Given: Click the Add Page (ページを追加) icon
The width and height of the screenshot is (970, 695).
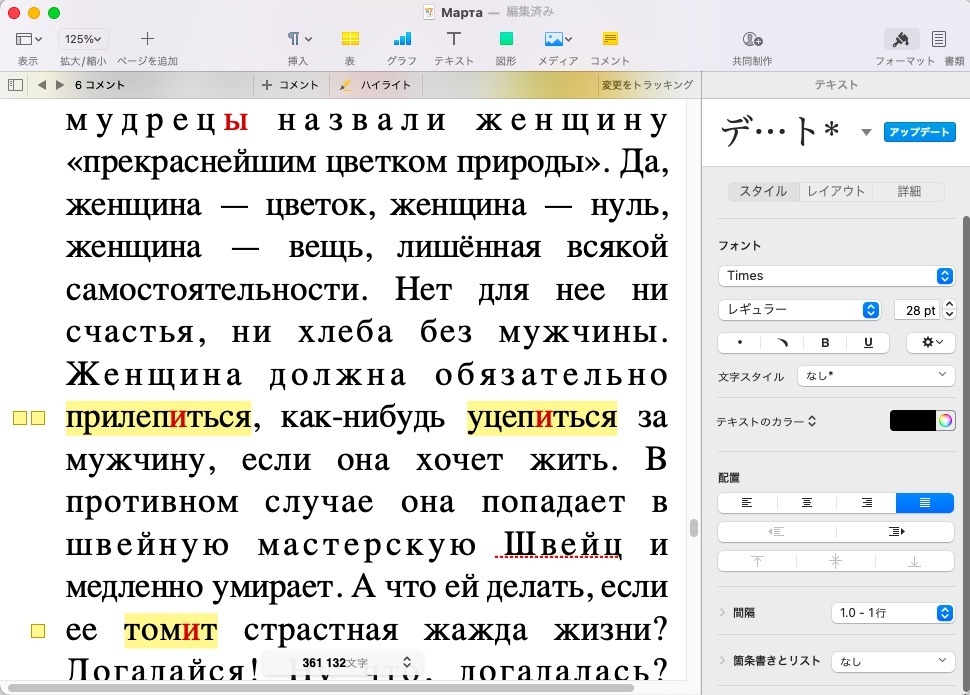Looking at the screenshot, I should click(x=147, y=40).
